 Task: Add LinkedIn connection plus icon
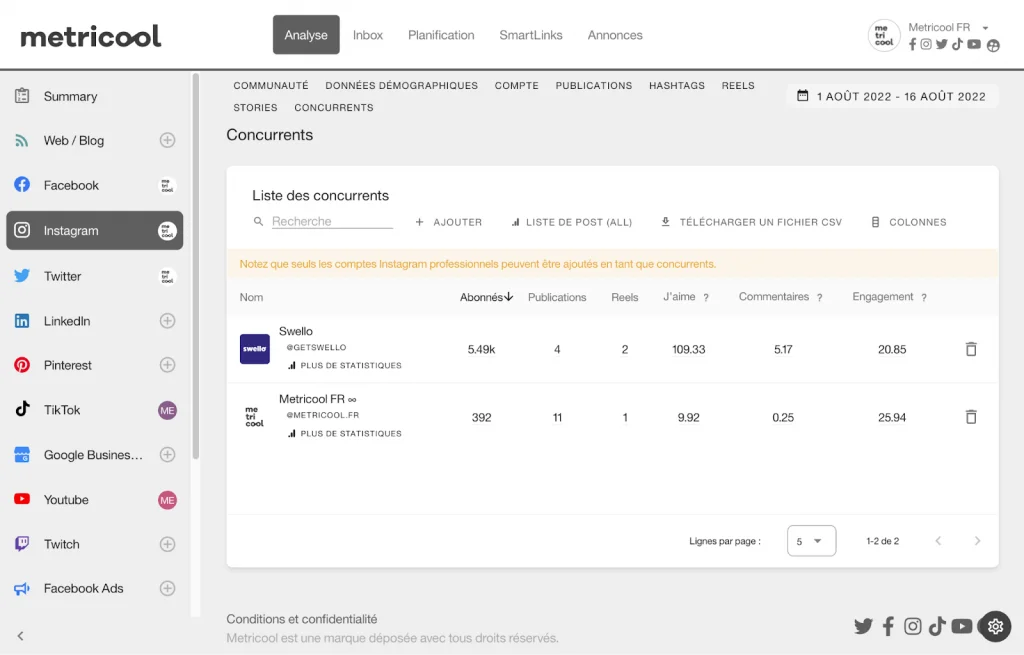167,321
